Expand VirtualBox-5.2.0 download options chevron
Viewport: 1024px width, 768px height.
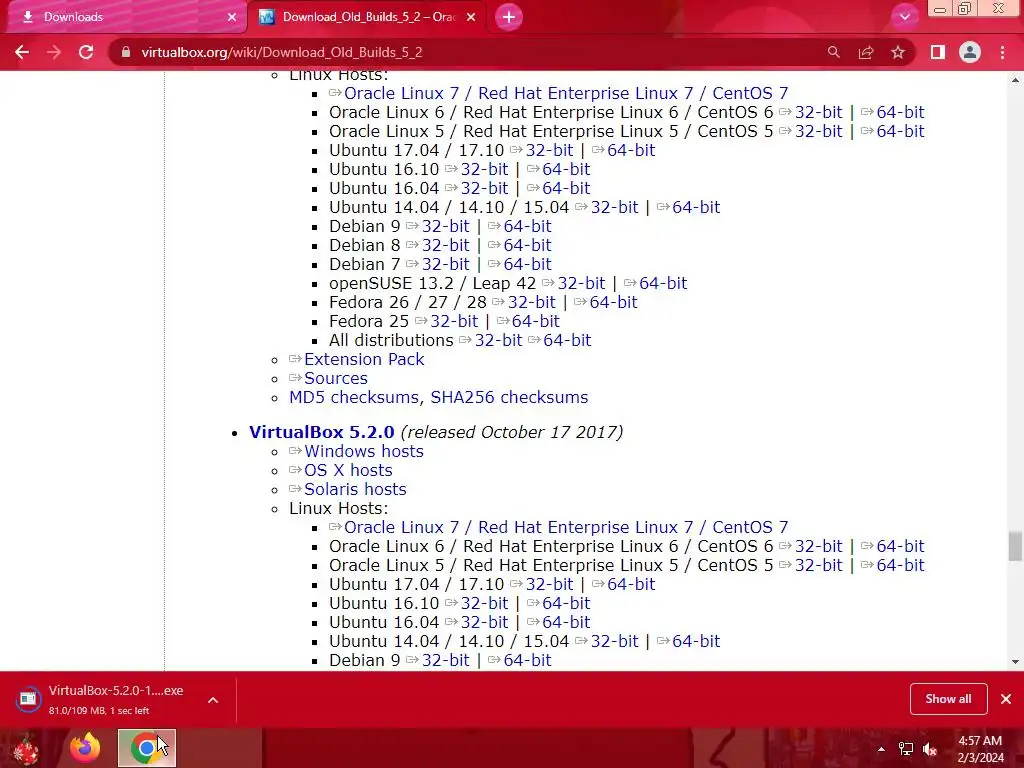(213, 700)
